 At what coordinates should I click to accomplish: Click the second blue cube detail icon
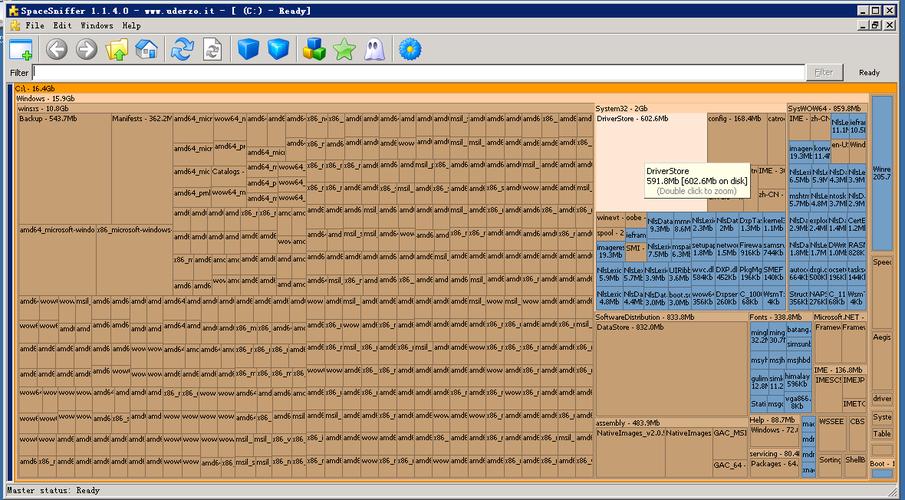coord(278,49)
